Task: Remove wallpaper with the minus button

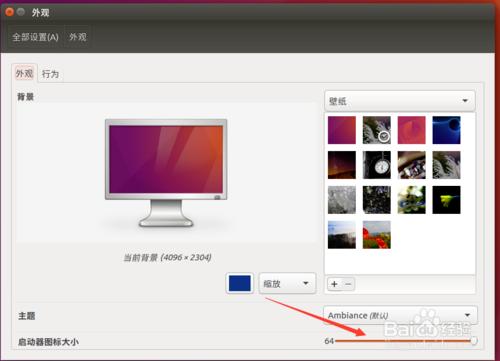Action: [348, 284]
